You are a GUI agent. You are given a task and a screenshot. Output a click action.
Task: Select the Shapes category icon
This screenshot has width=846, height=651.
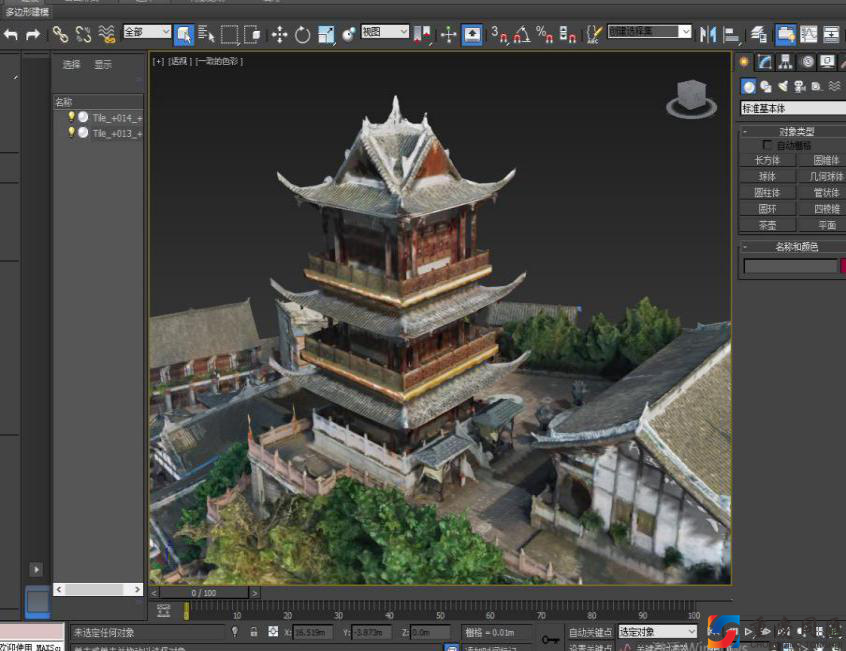pyautogui.click(x=766, y=86)
